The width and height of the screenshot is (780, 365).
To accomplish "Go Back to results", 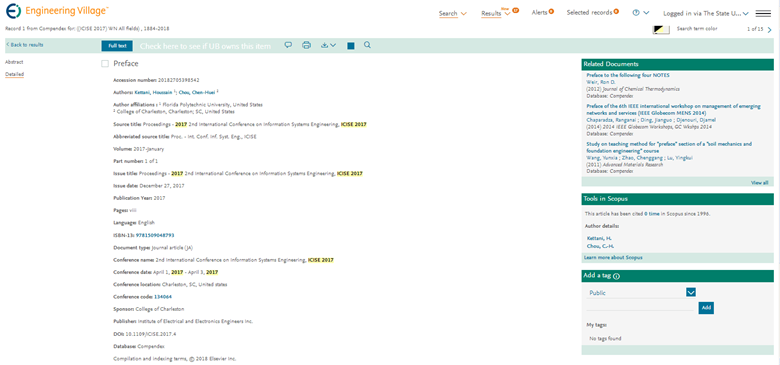I will [x=25, y=45].
